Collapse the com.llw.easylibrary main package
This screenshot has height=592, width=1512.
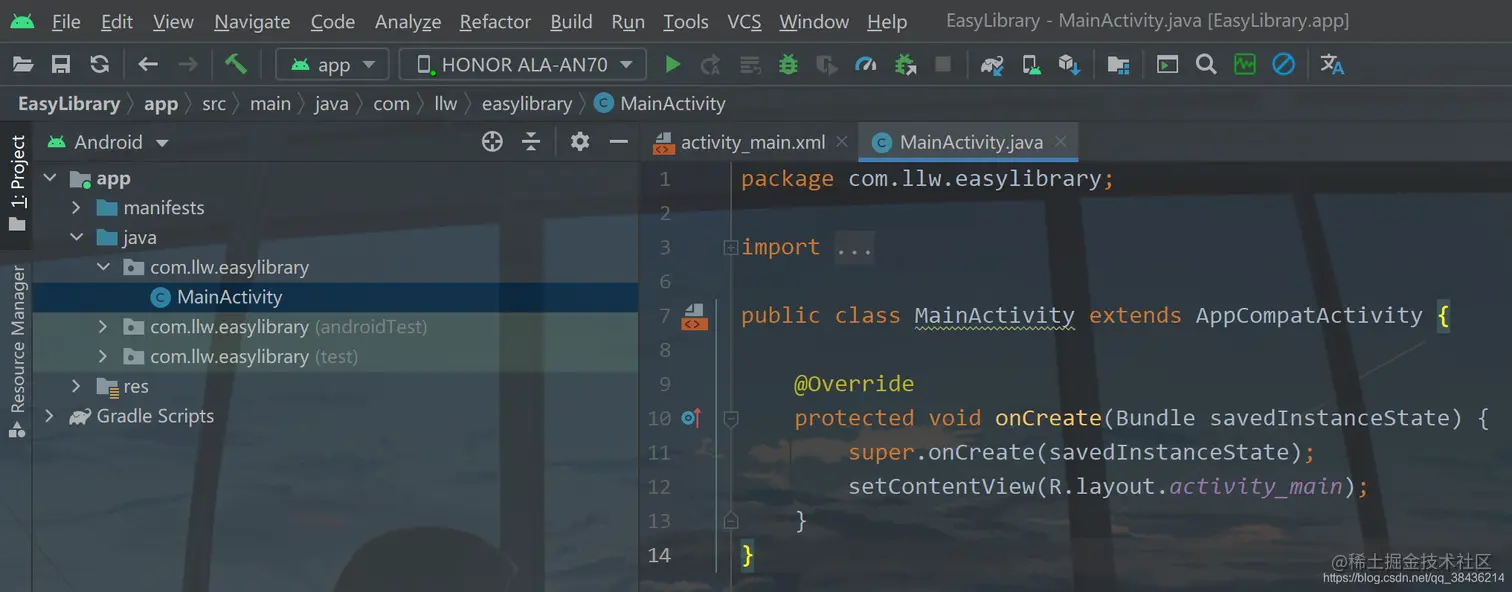coord(103,268)
